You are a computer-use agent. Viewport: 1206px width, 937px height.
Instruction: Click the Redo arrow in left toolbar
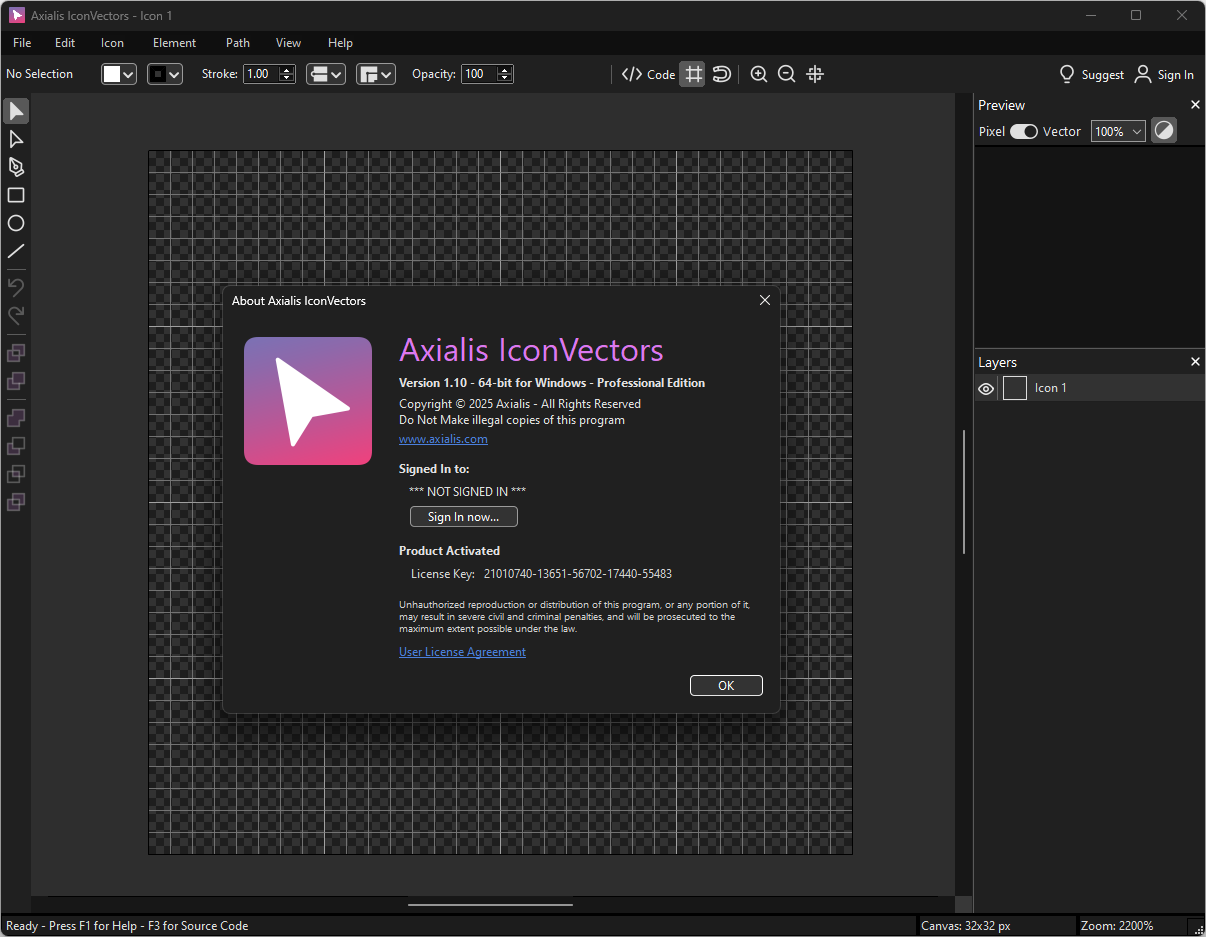16,315
